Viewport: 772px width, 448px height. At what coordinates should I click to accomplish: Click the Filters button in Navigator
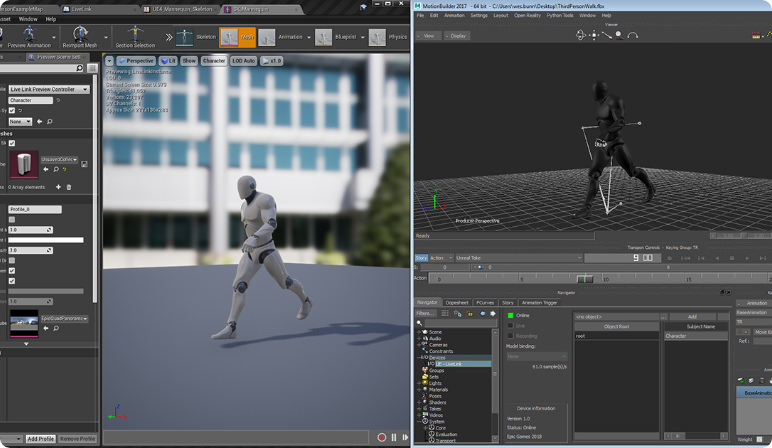[426, 313]
